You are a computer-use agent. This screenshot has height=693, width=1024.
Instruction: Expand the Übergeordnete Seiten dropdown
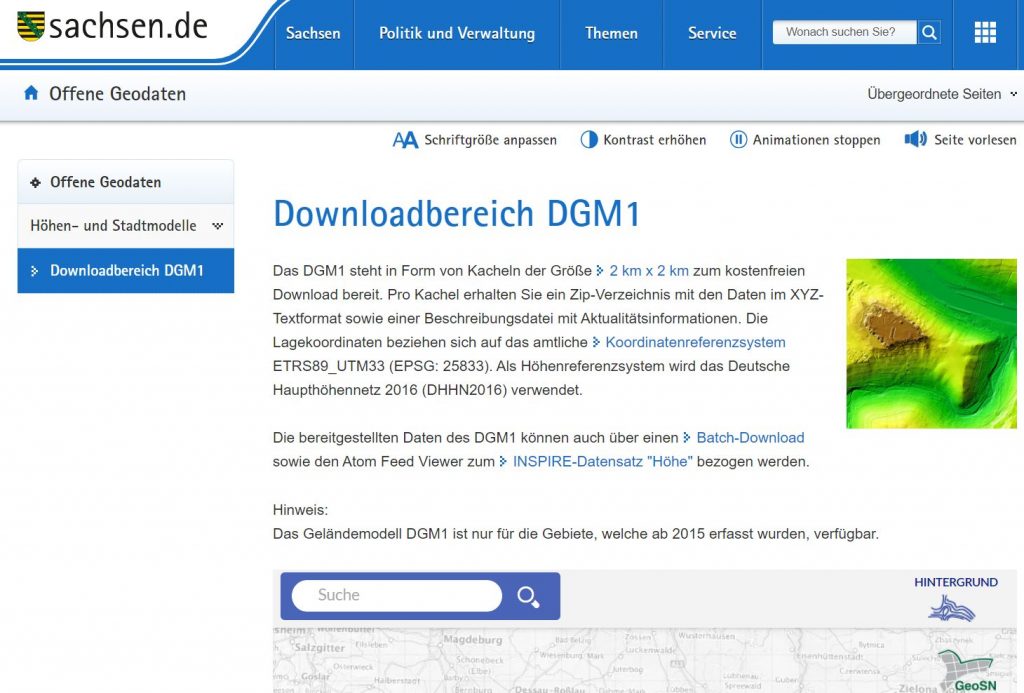942,94
